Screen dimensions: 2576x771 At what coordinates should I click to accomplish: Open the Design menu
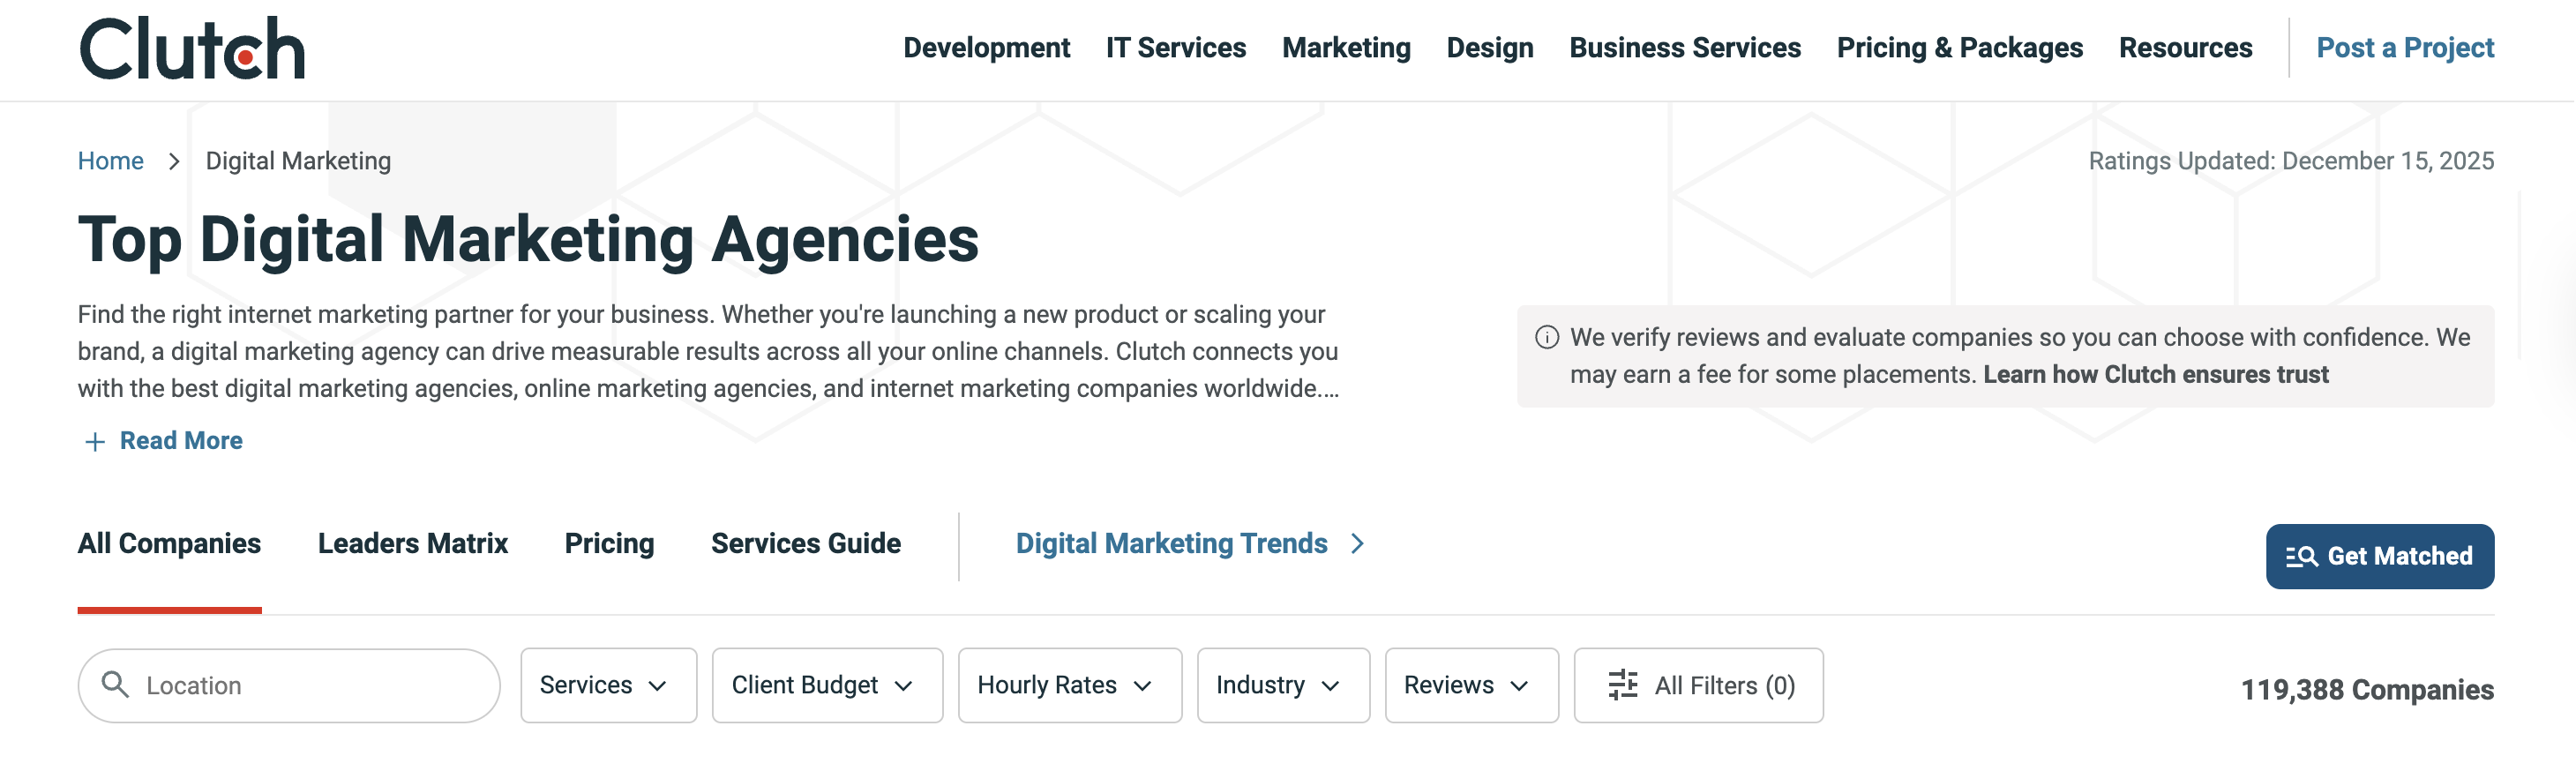pos(1489,47)
